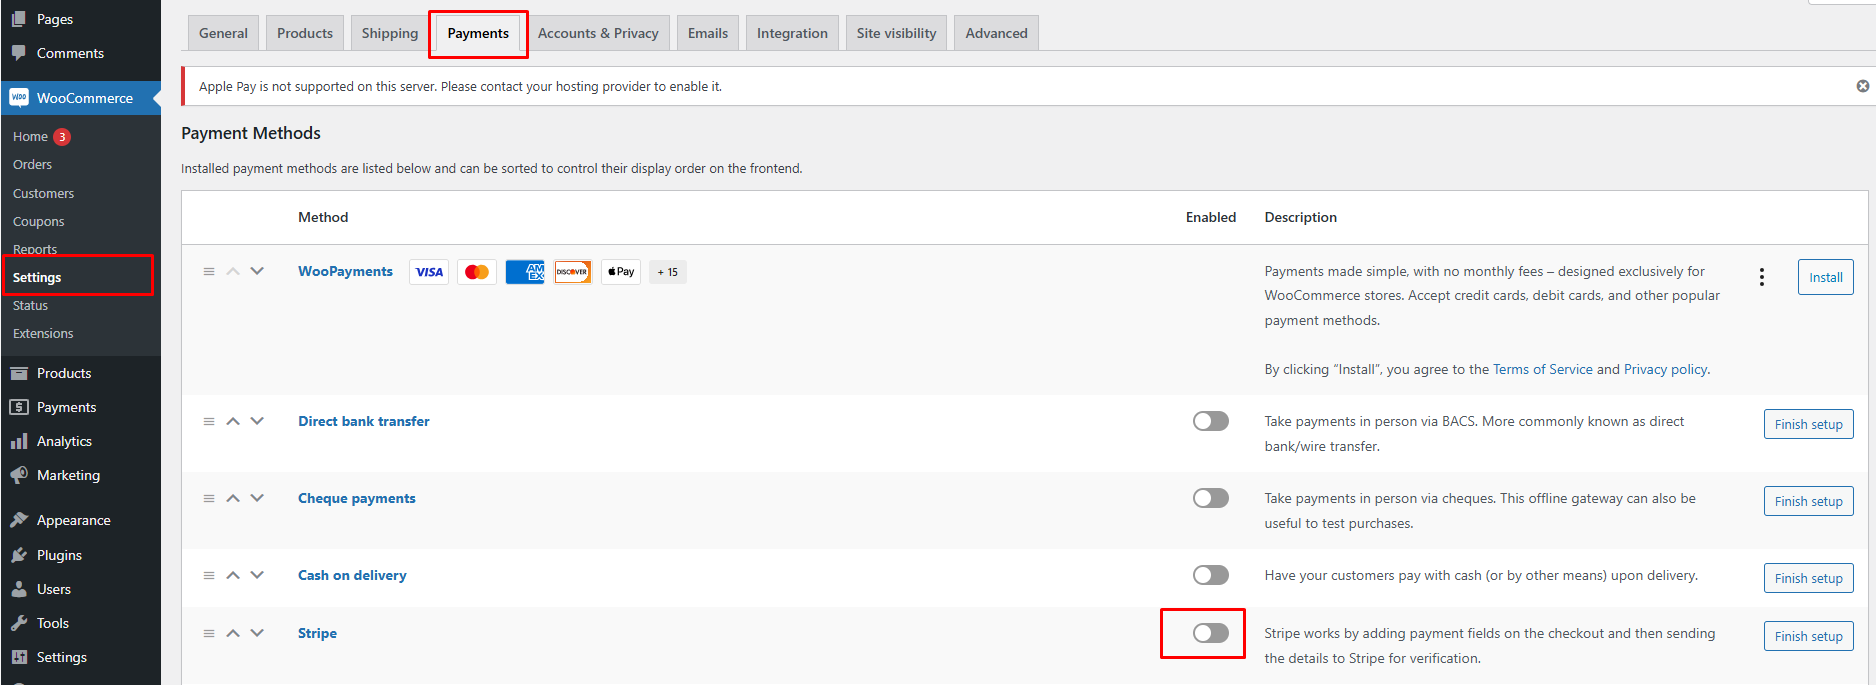Dismiss the Apple Pay notice
The height and width of the screenshot is (685, 1876).
tap(1862, 86)
